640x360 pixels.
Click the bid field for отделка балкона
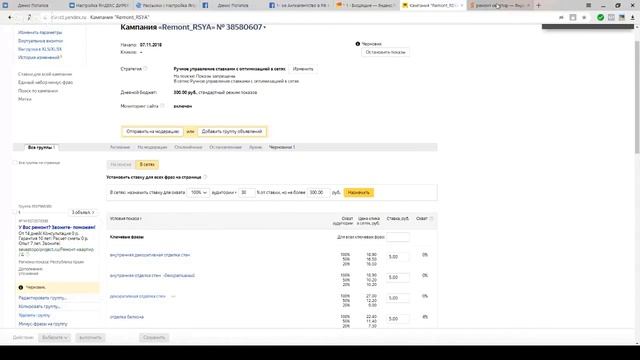click(398, 319)
